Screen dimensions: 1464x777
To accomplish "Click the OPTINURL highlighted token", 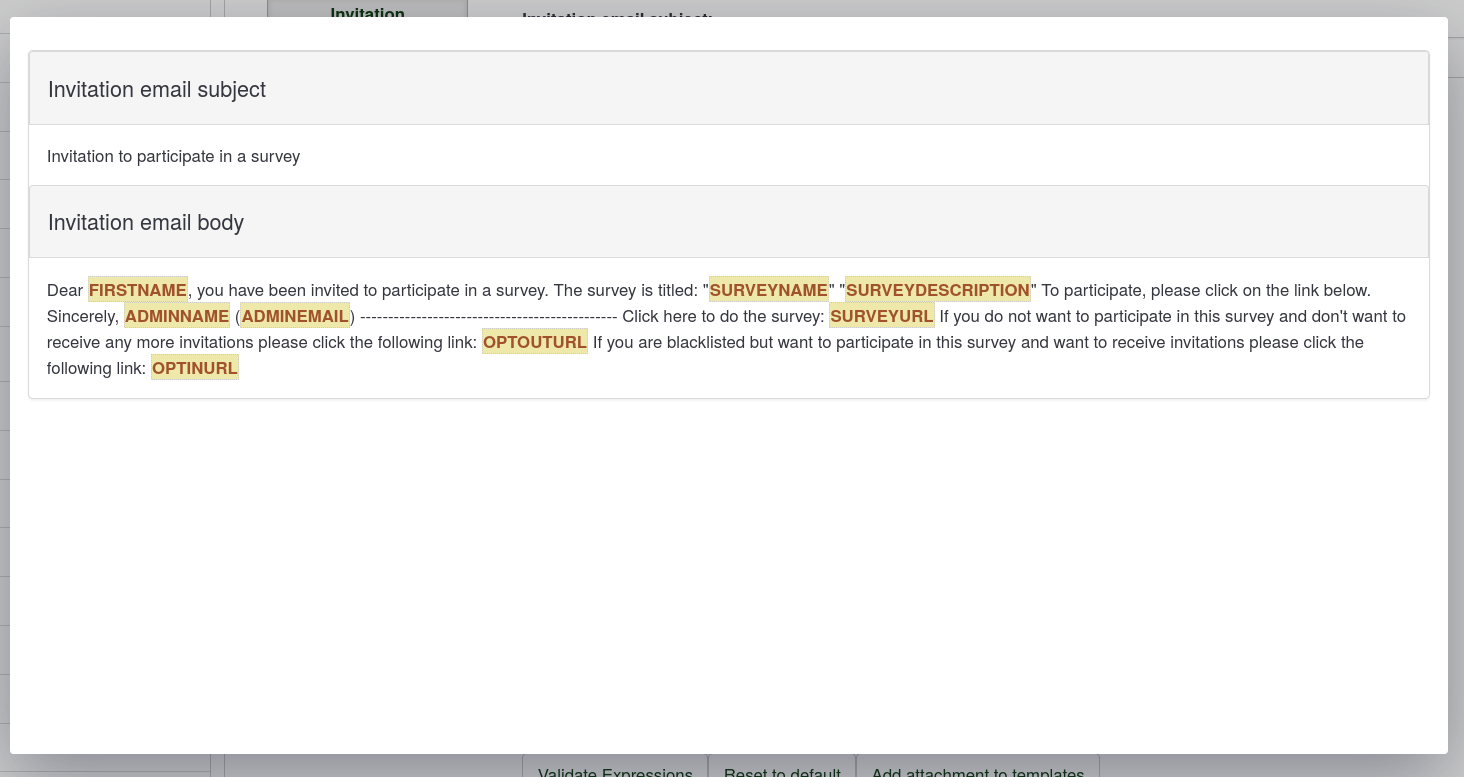I will 195,368.
